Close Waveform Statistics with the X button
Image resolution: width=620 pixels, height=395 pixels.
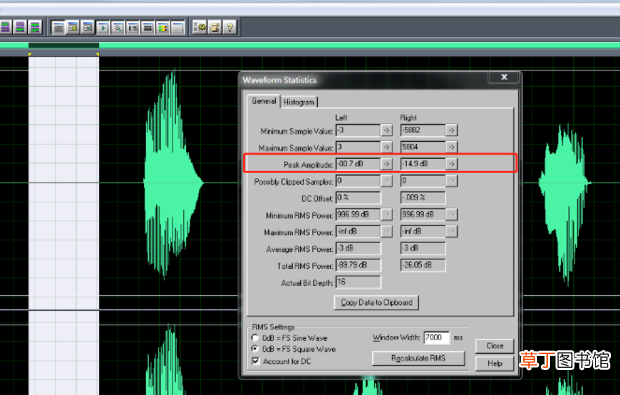click(x=504, y=77)
